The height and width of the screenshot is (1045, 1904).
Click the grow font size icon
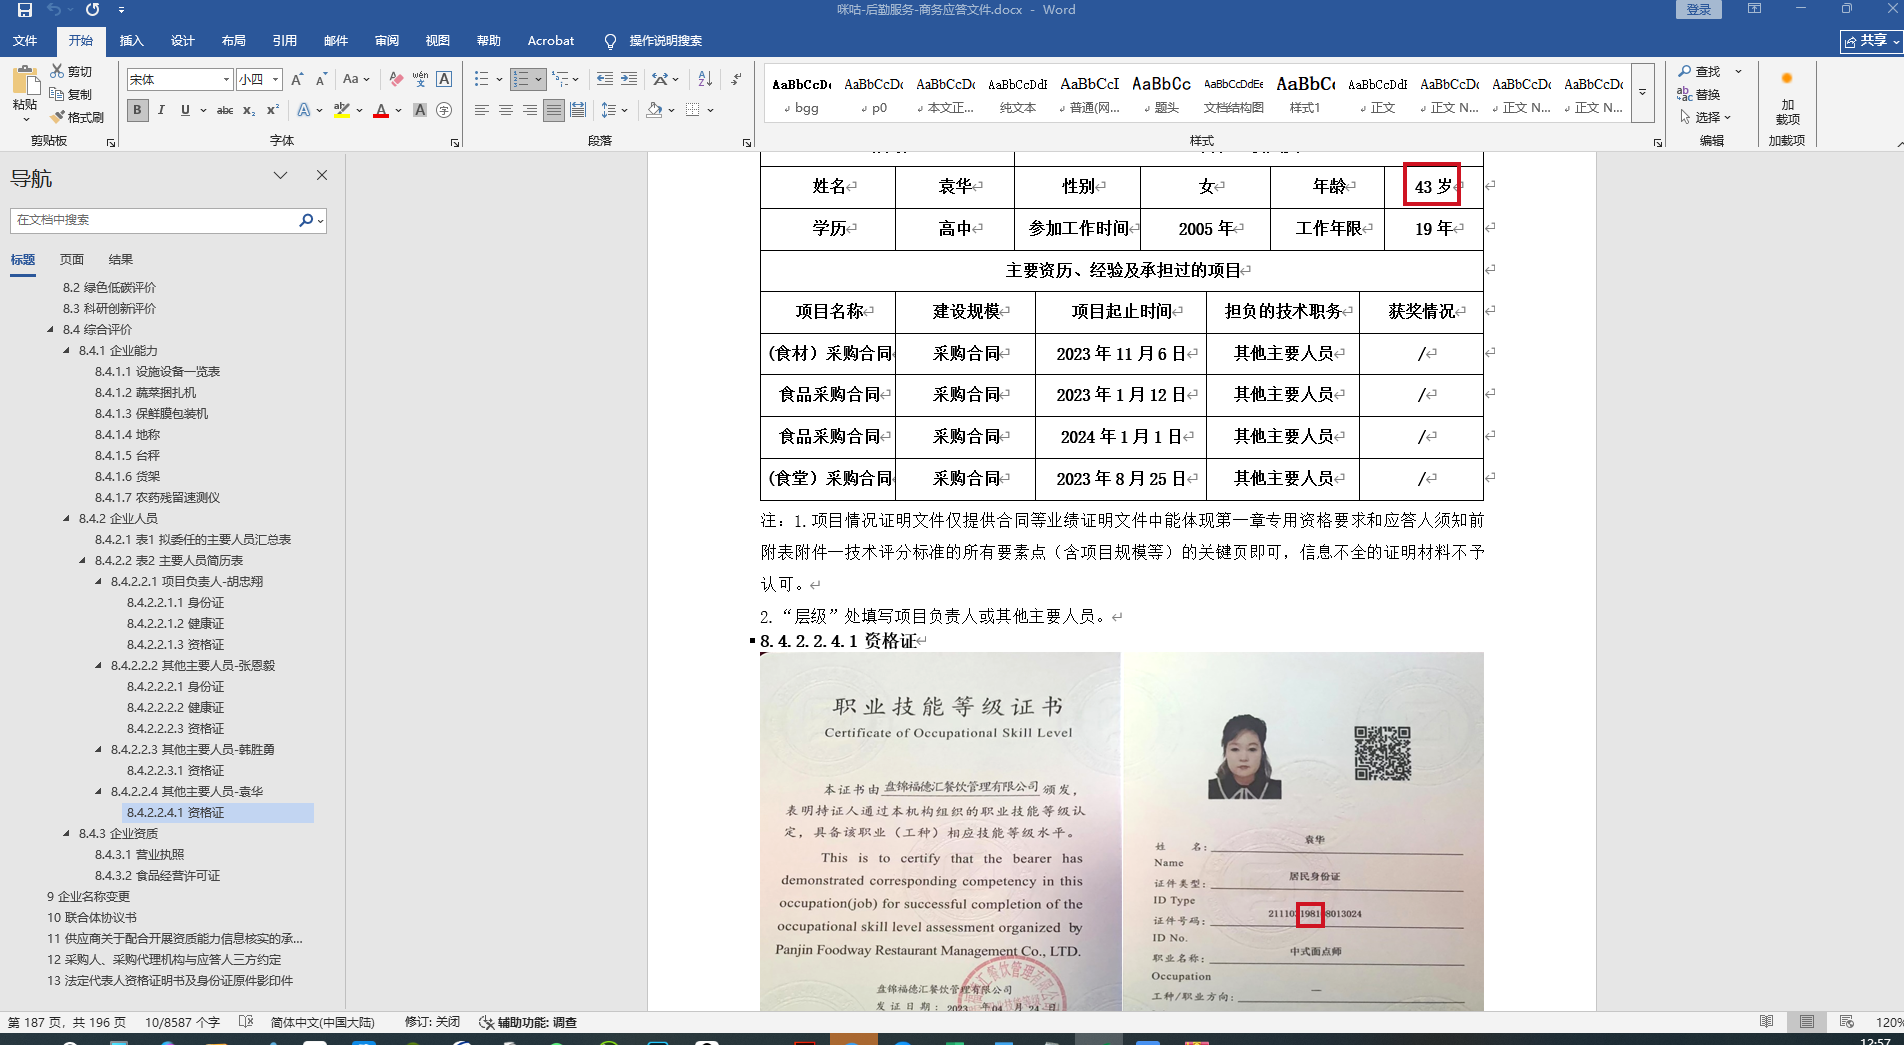[297, 79]
